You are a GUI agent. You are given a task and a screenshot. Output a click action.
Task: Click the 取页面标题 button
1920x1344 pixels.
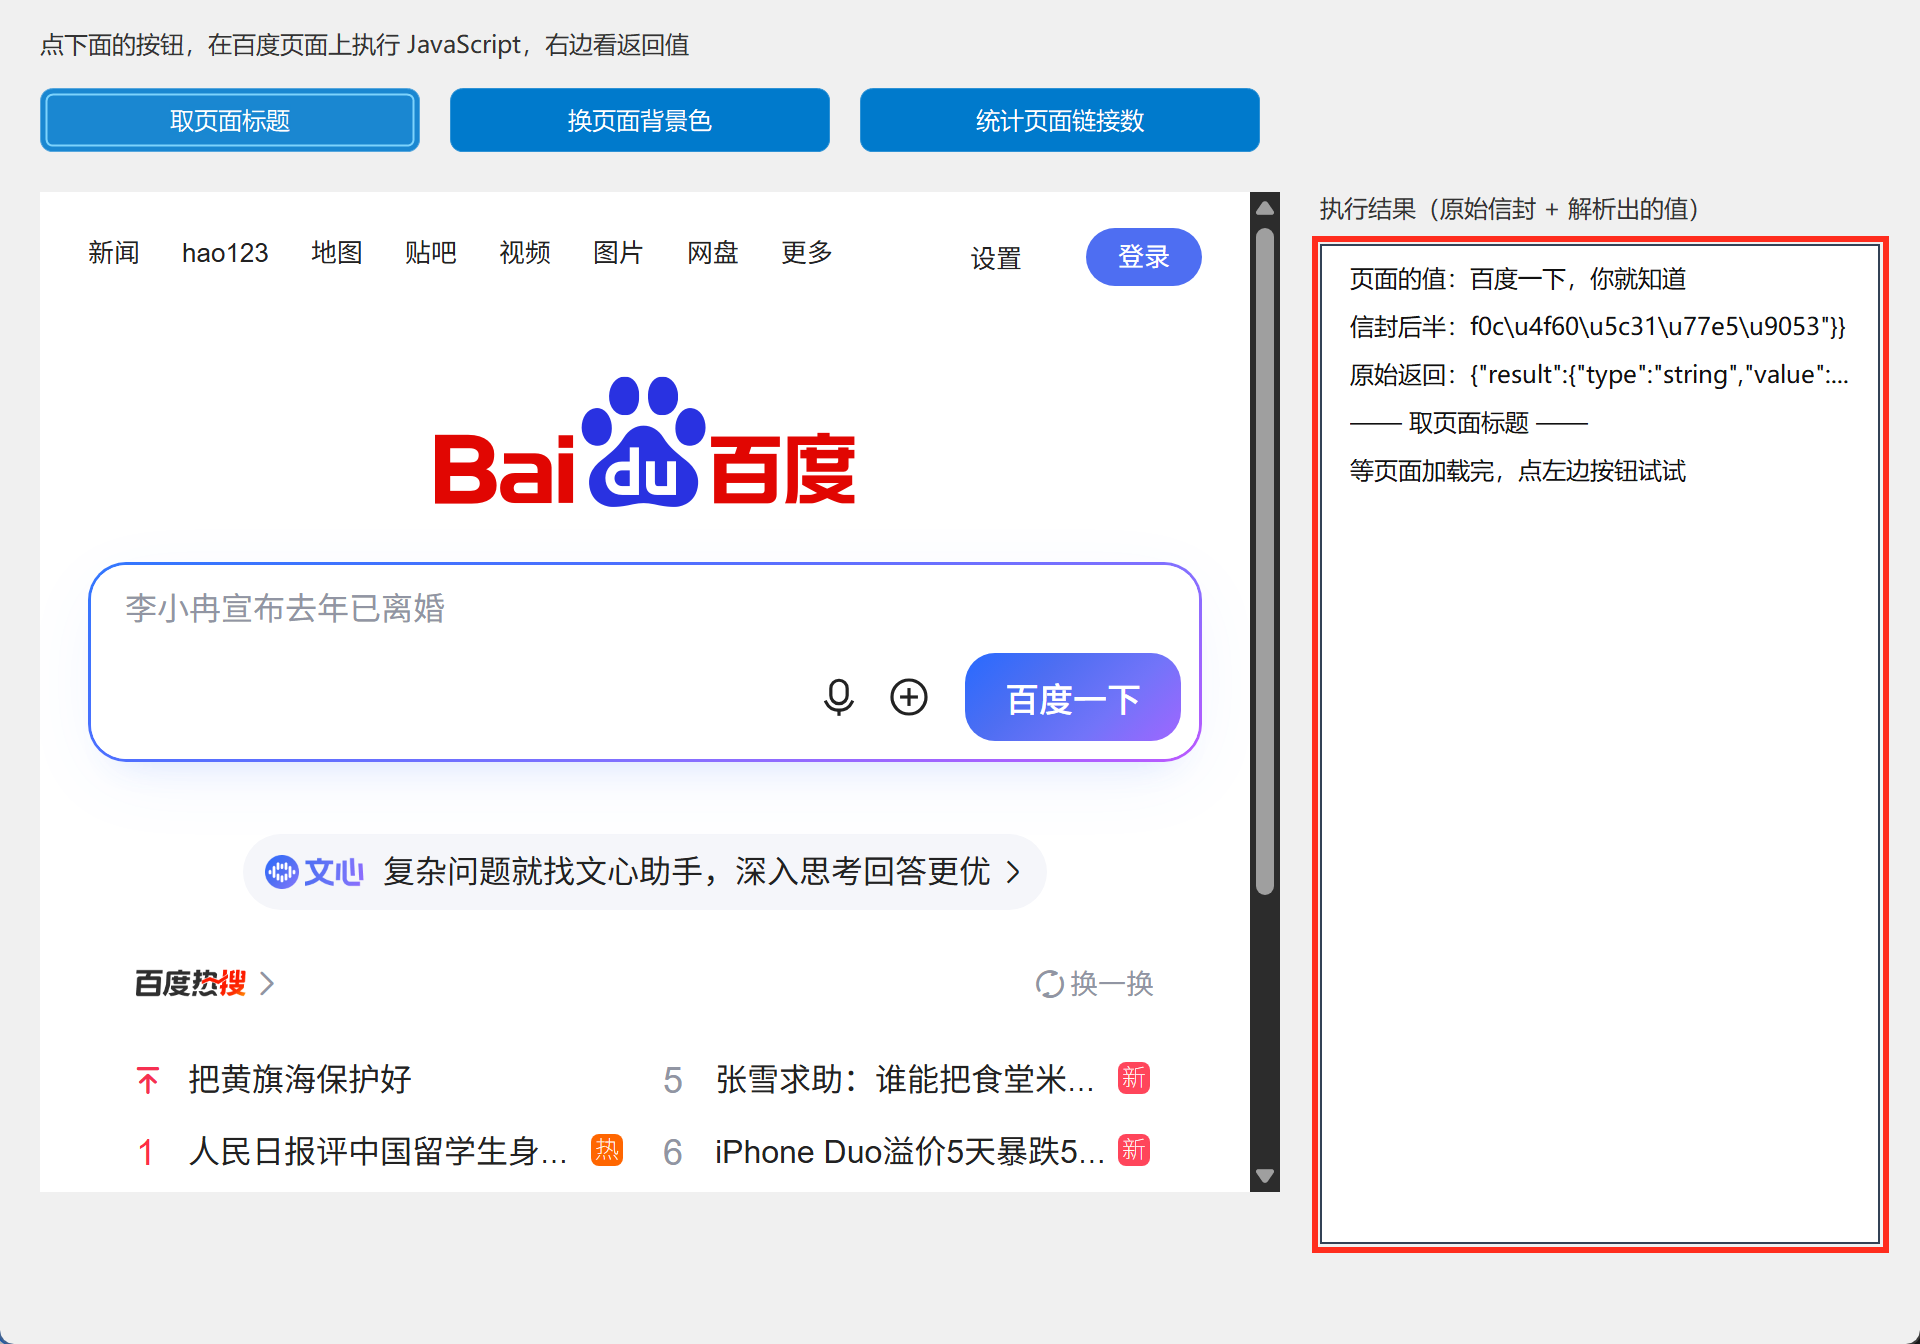[230, 120]
